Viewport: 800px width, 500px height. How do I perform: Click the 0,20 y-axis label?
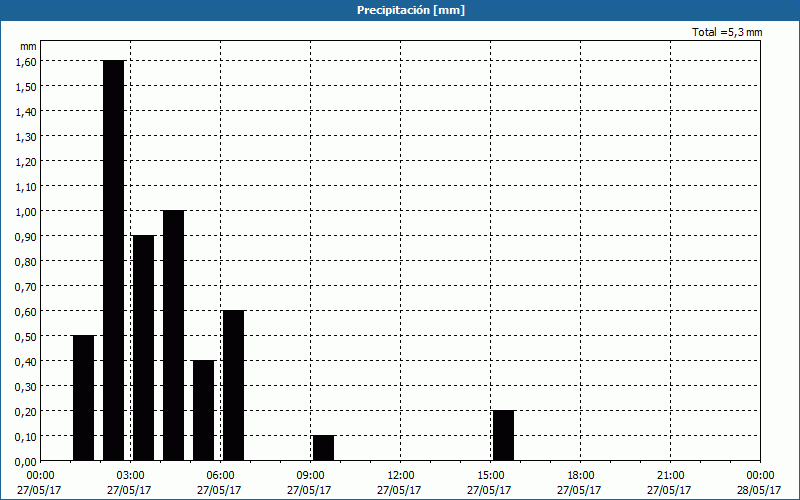(26, 411)
